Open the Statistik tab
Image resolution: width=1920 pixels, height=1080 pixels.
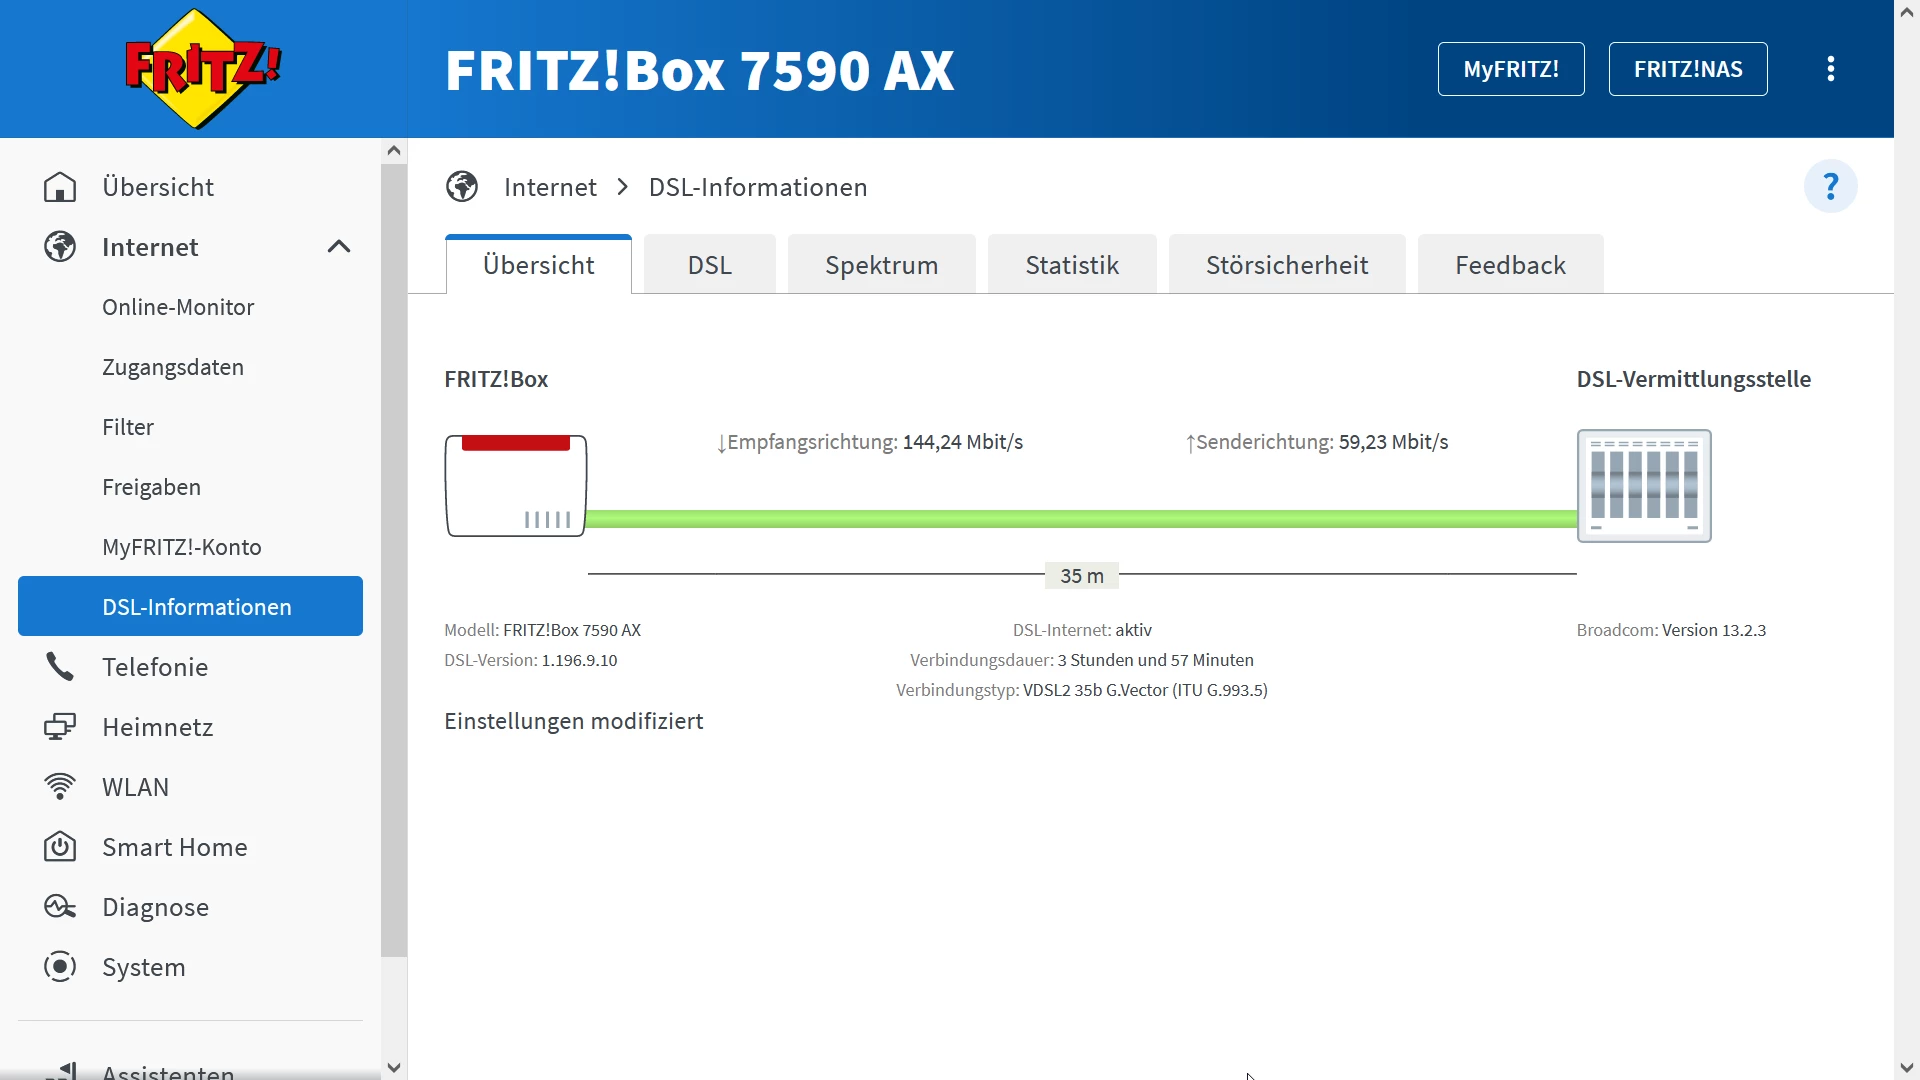1071,265
